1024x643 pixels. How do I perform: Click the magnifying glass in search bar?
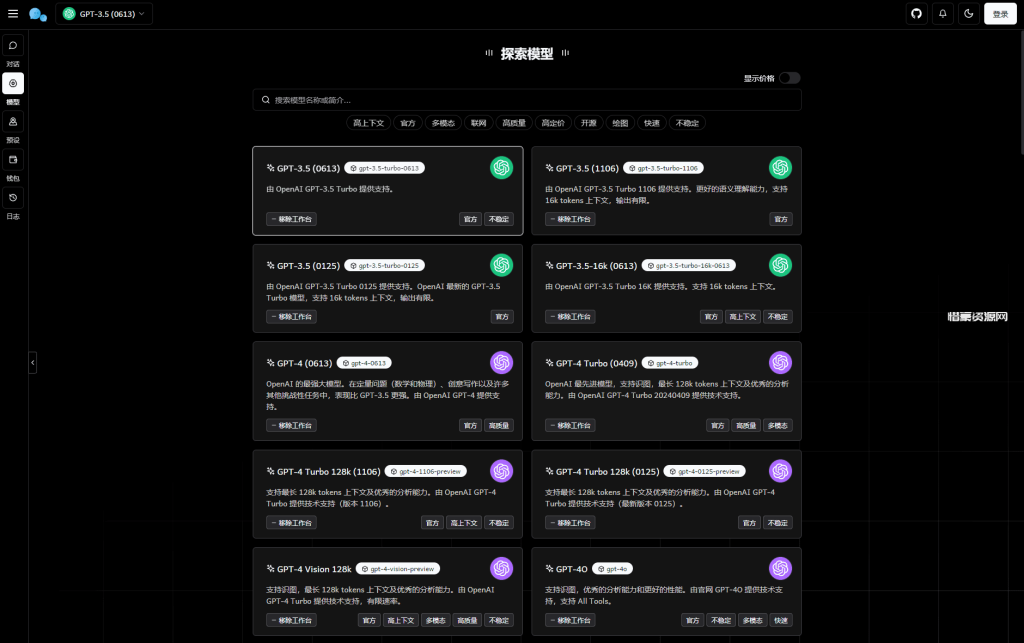coord(265,99)
